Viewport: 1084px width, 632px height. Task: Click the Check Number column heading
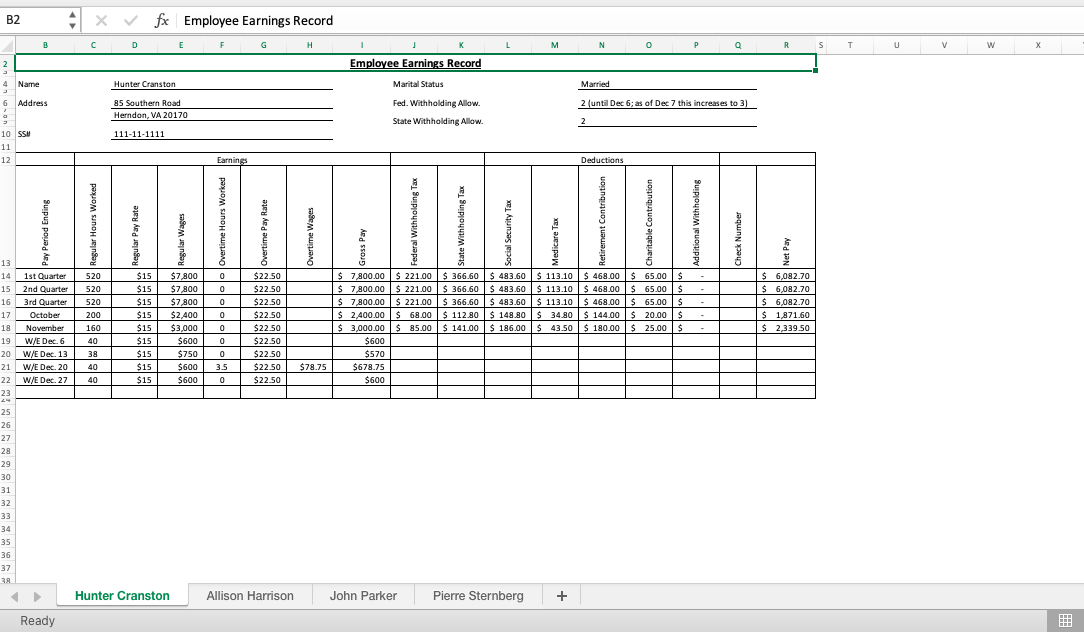(x=738, y=217)
